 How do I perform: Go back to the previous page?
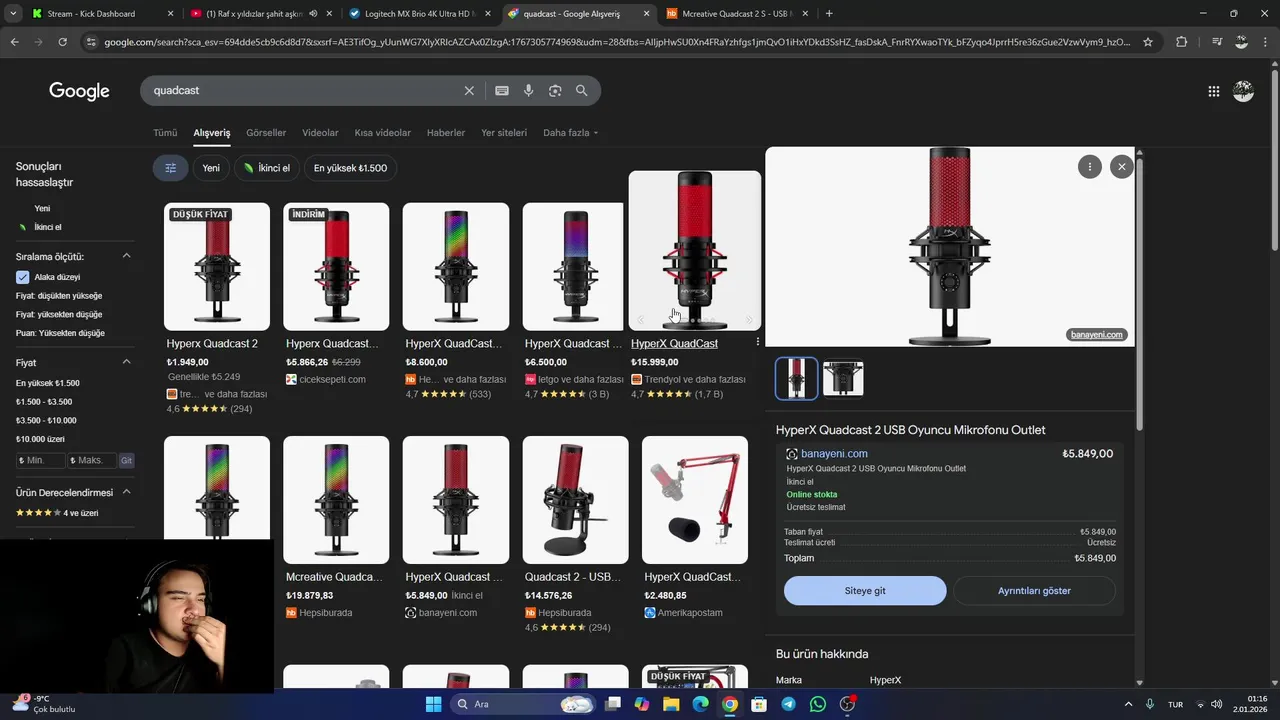[14, 42]
